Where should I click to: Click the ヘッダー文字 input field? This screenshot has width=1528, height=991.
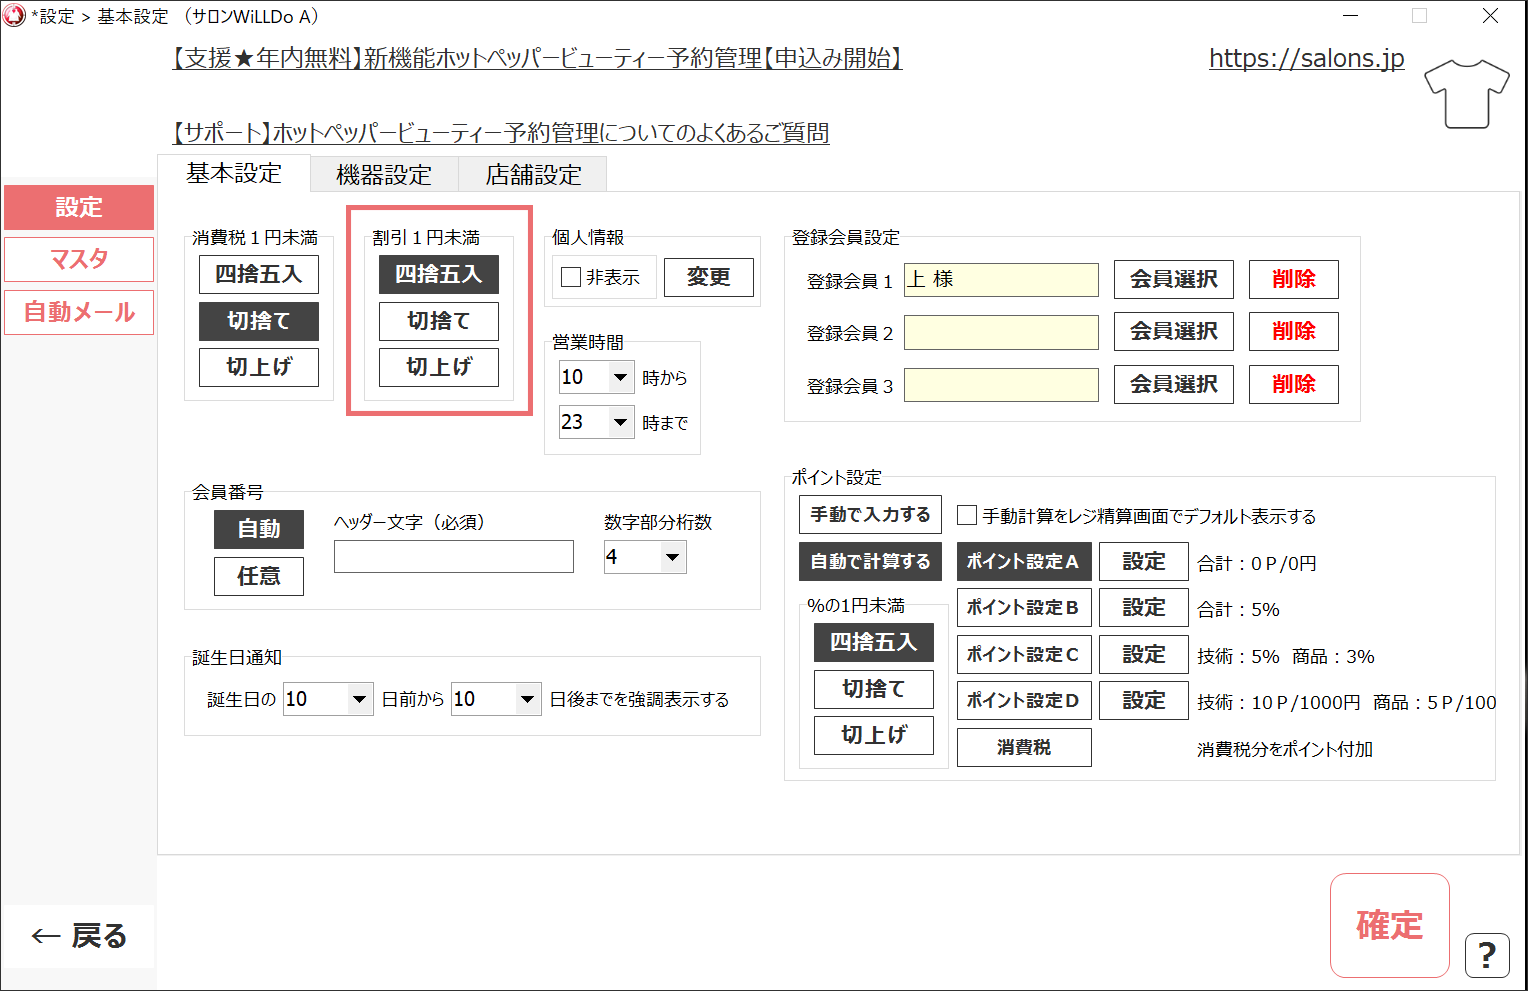(x=453, y=557)
